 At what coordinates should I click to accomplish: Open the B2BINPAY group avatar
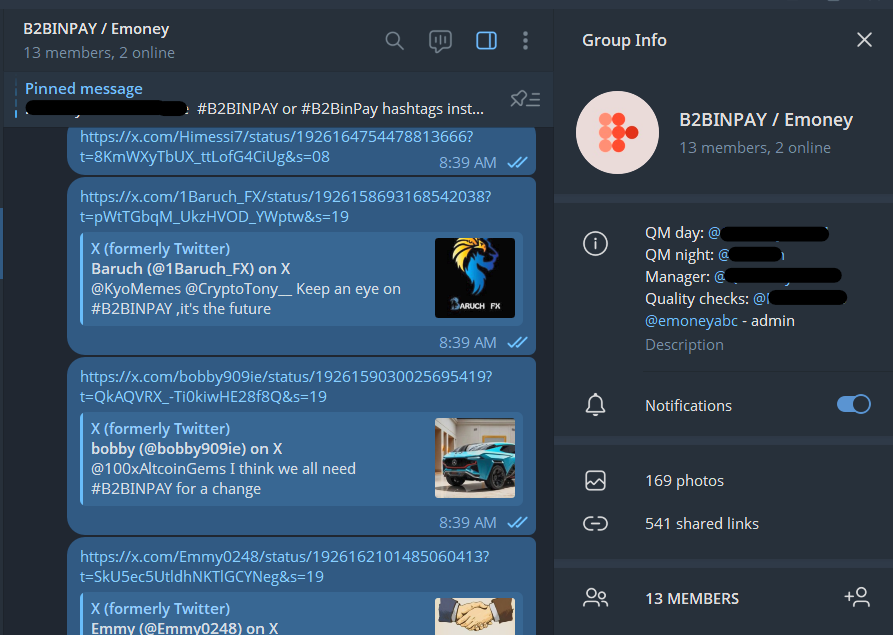click(617, 132)
